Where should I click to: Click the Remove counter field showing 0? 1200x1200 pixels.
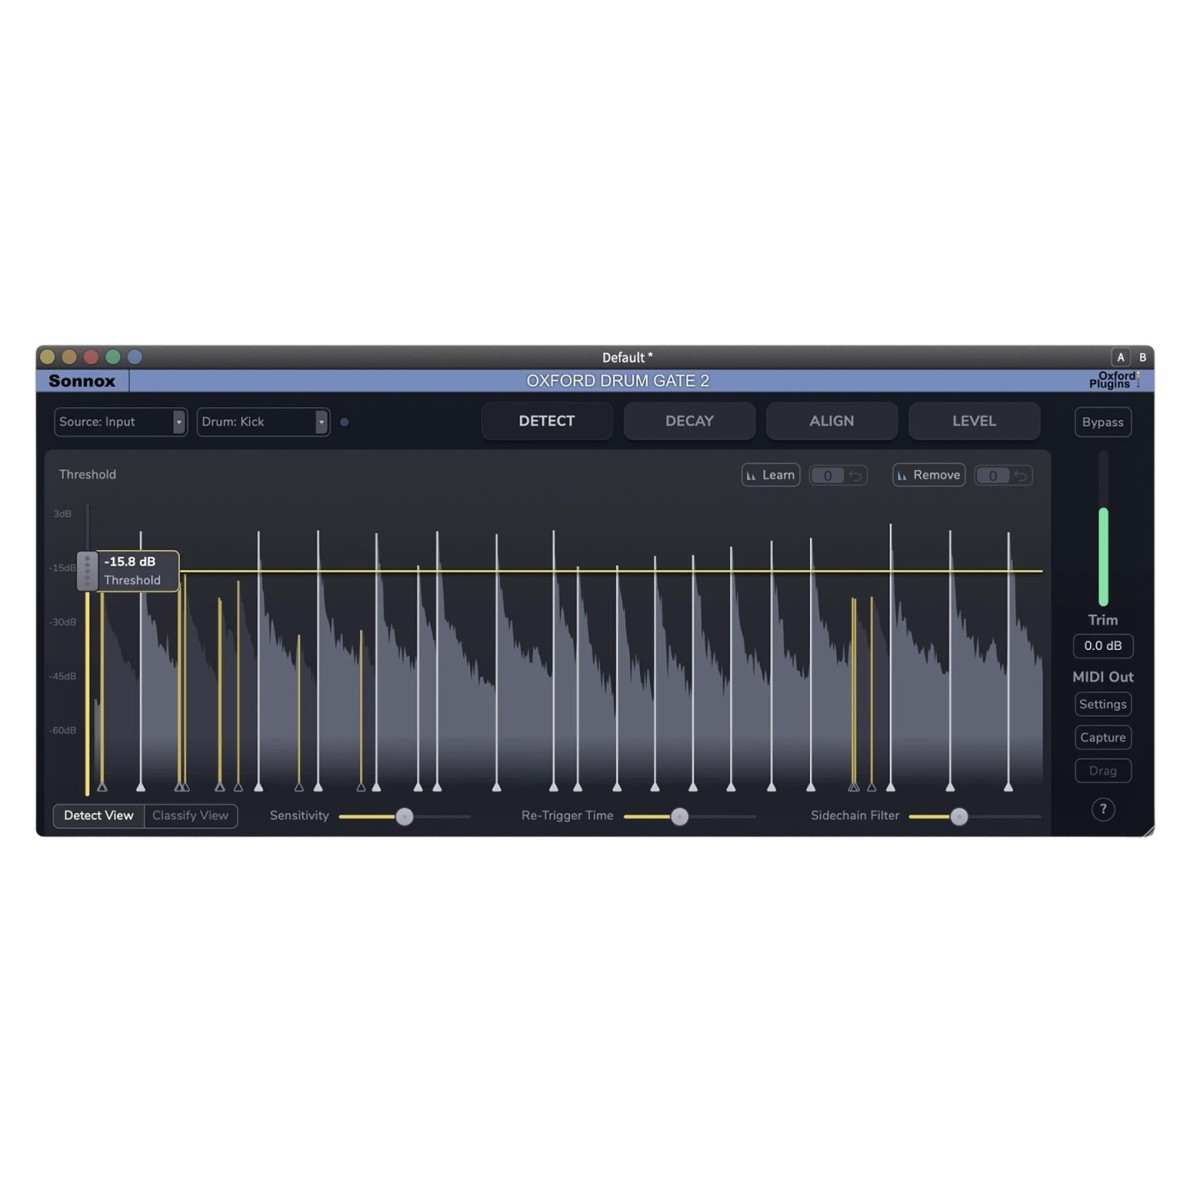click(x=992, y=476)
